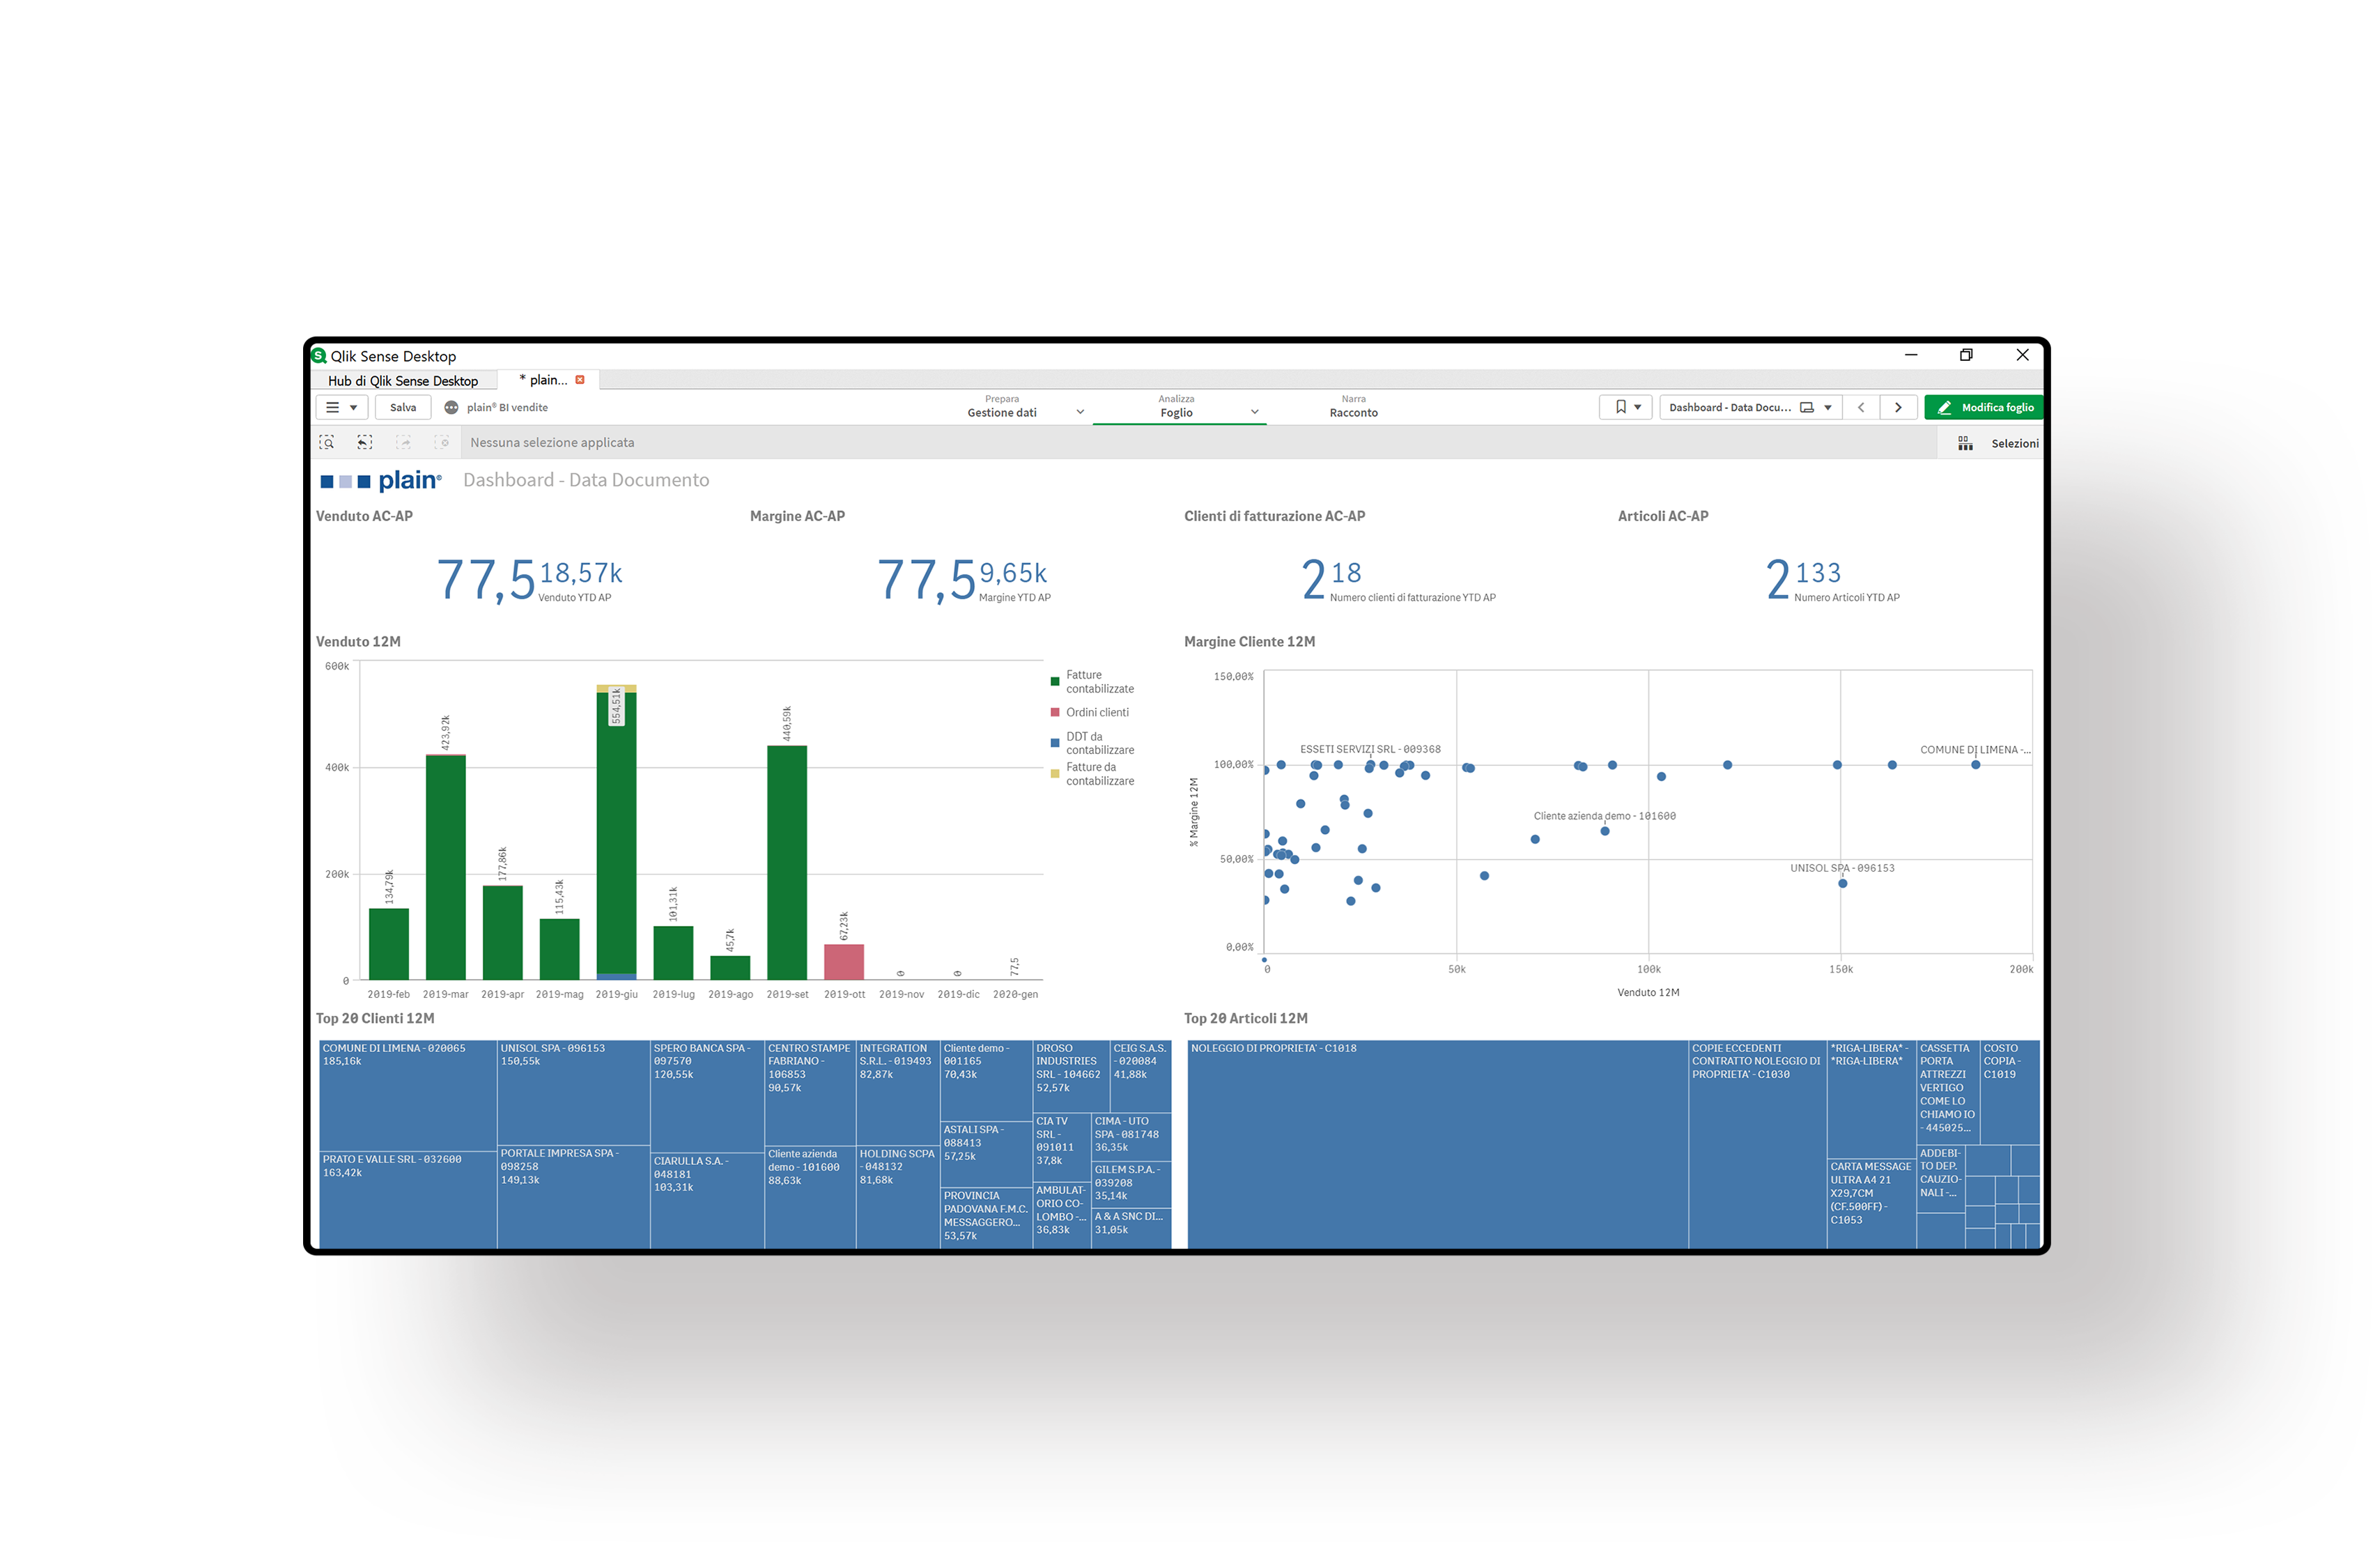Click the Modifica foglio button
This screenshot has width=2380, height=1549.
tap(1984, 406)
